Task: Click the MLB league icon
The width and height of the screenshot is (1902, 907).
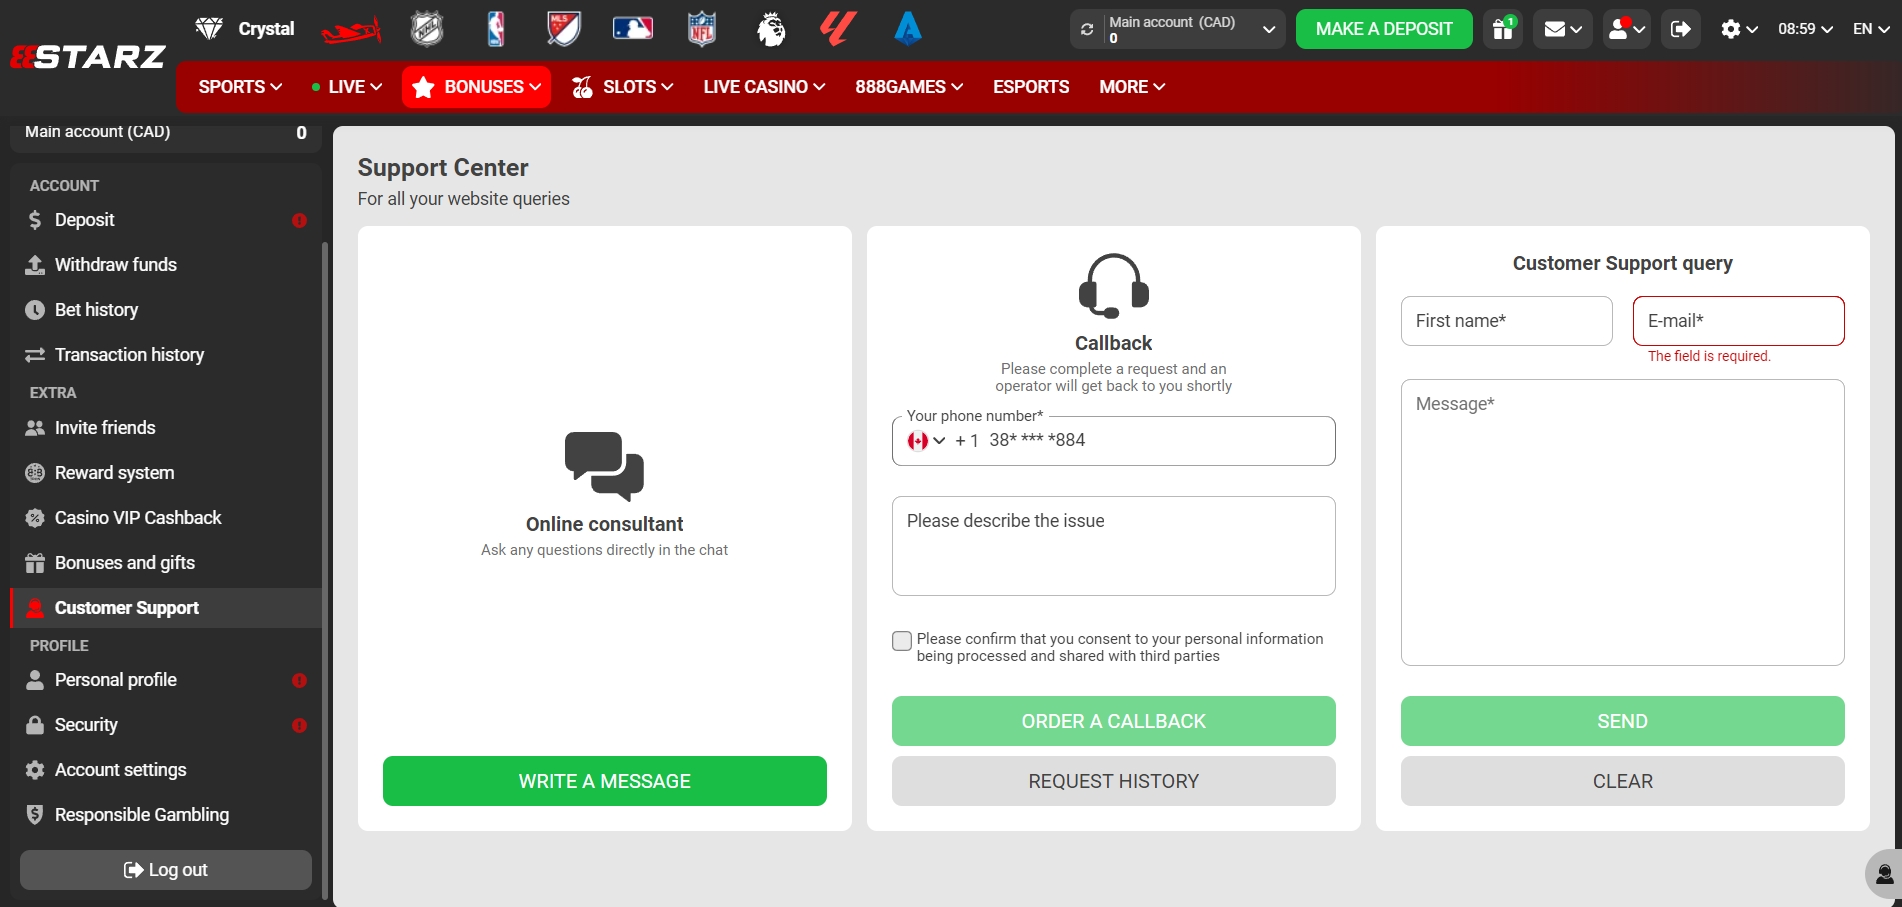Action: 632,29
